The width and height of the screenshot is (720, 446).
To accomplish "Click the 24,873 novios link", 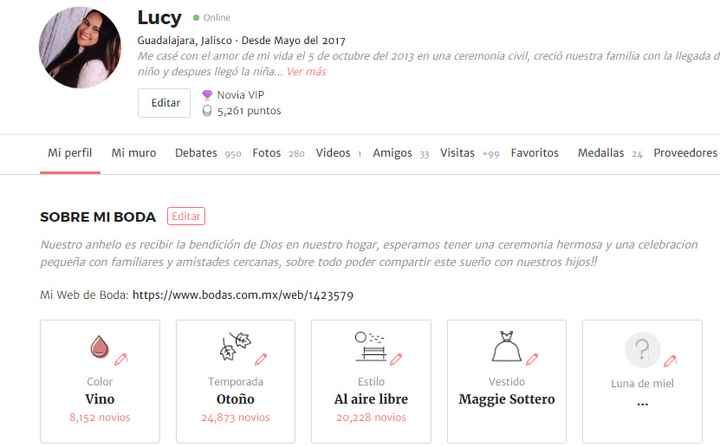I will (x=235, y=418).
